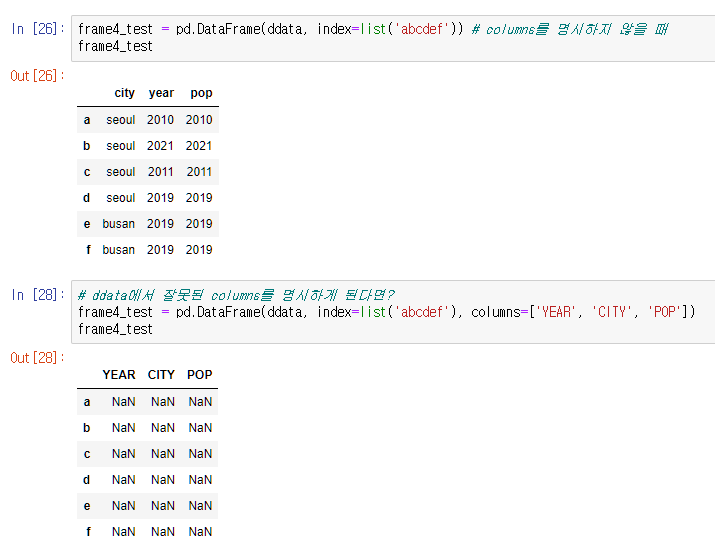The width and height of the screenshot is (715, 546).
Task: Click 'busan' in row e
Action: (x=119, y=224)
